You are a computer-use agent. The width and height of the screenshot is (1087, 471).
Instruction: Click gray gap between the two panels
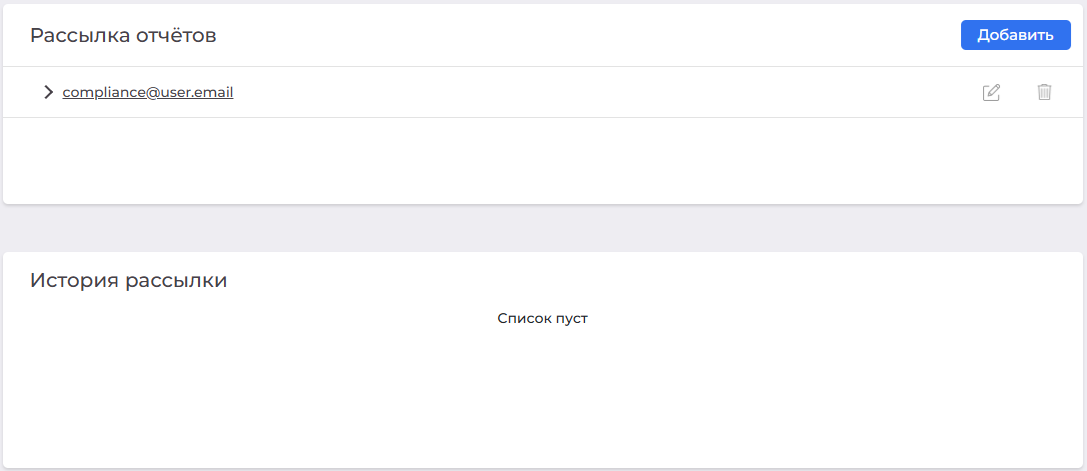coord(543,228)
